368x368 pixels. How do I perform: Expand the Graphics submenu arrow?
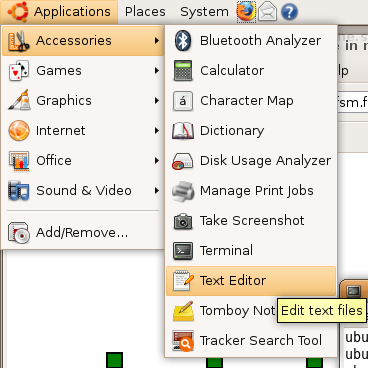[157, 101]
